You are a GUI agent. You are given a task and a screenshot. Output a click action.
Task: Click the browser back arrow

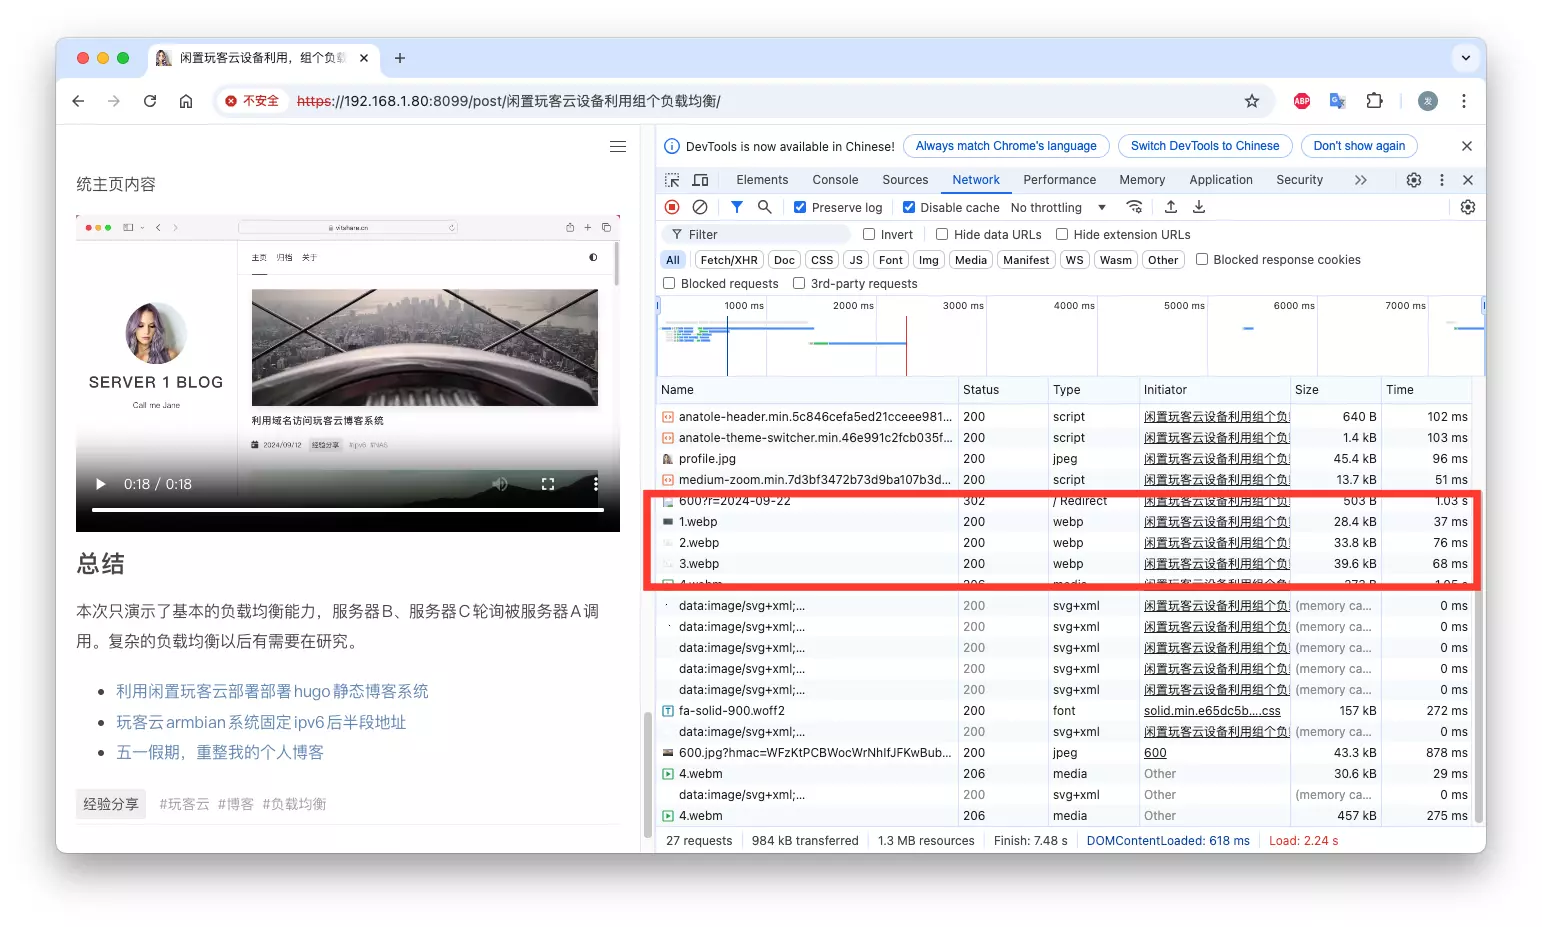(x=78, y=101)
